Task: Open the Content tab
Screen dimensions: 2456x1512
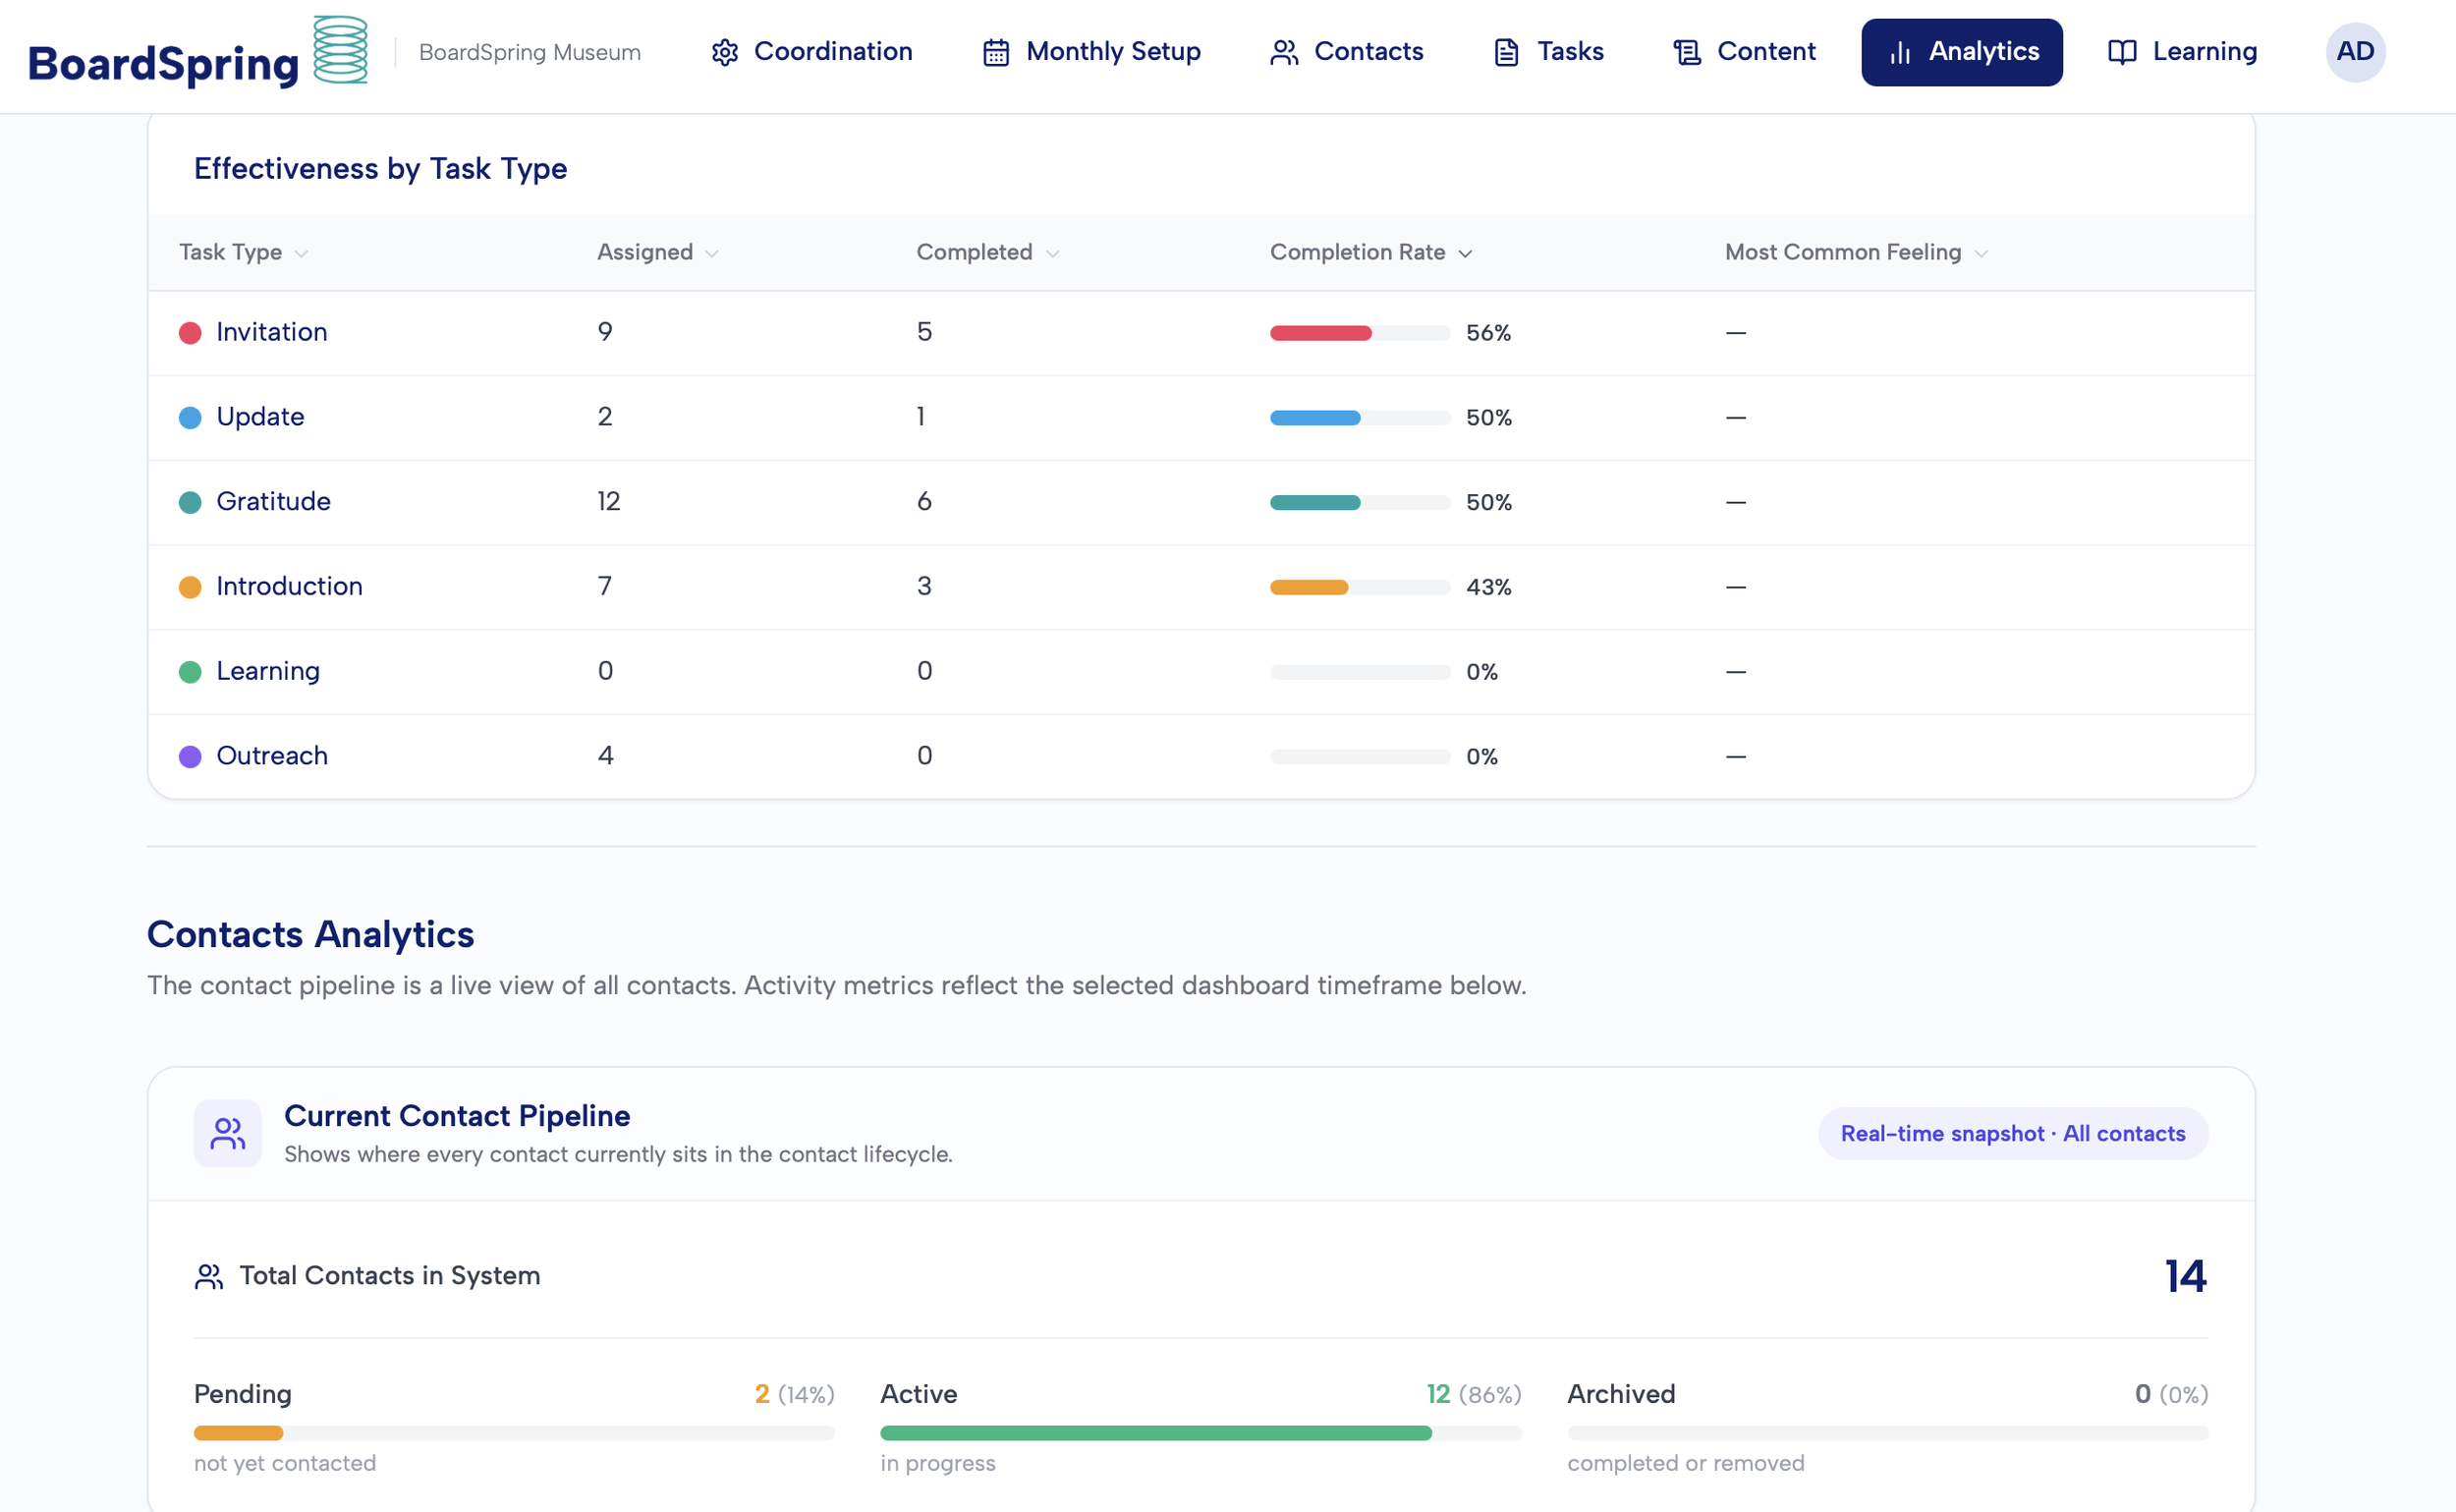Action: tap(1744, 52)
